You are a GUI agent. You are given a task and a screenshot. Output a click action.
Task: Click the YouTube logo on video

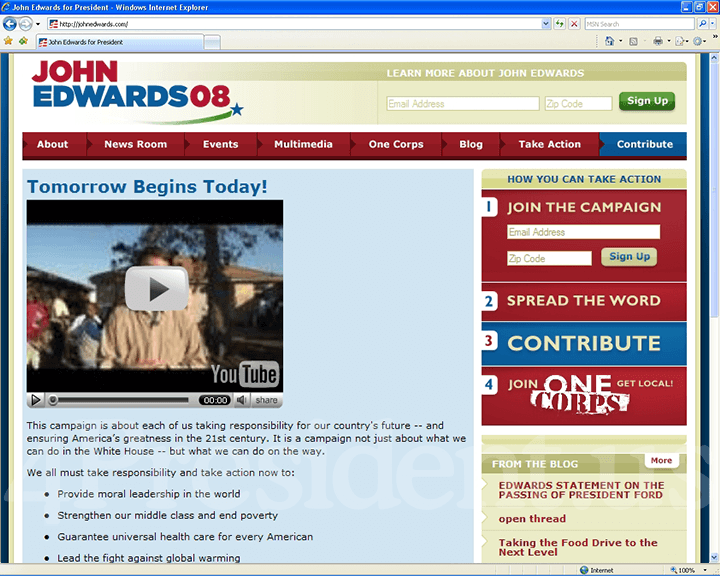click(244, 374)
